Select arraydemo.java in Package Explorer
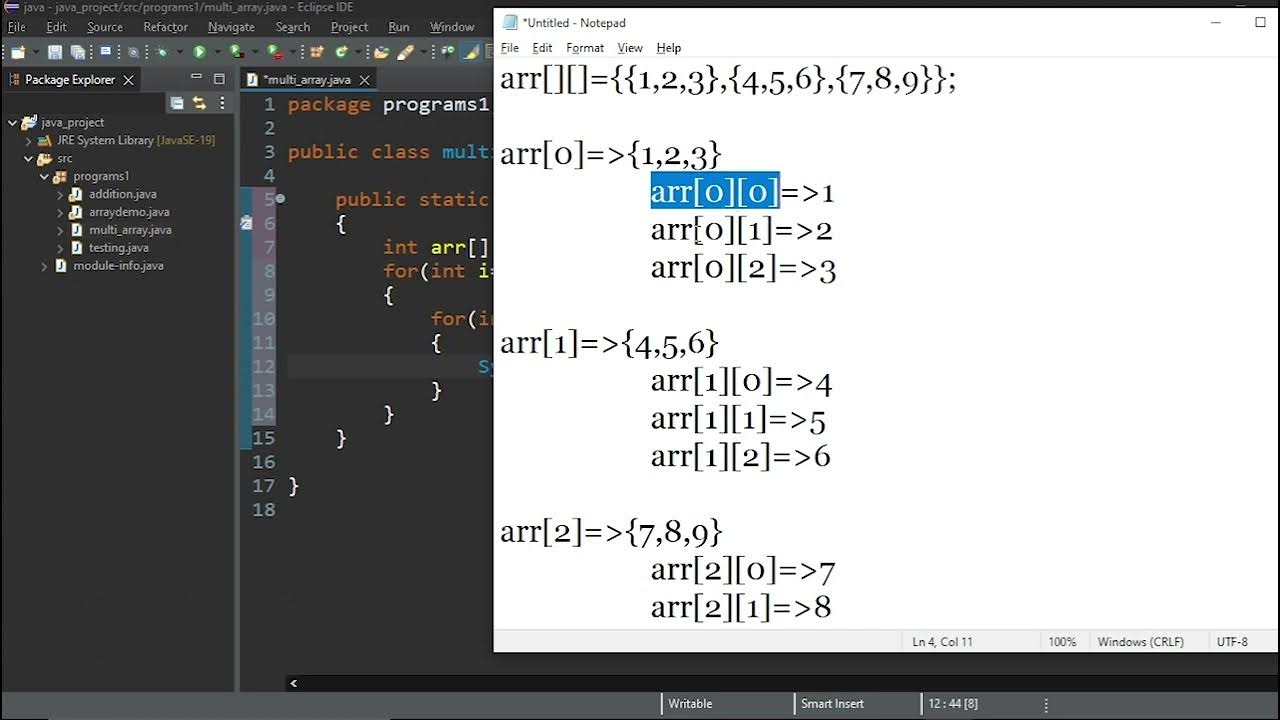This screenshot has width=1280, height=720. (x=129, y=212)
